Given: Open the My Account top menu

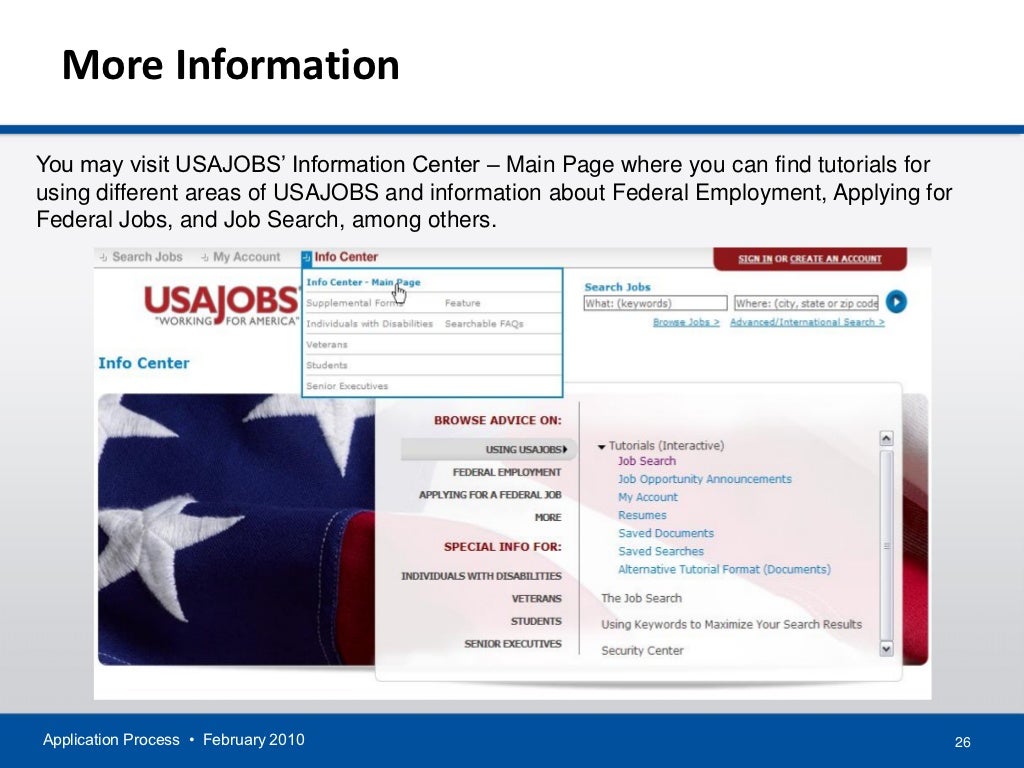Looking at the screenshot, I should click(x=246, y=257).
